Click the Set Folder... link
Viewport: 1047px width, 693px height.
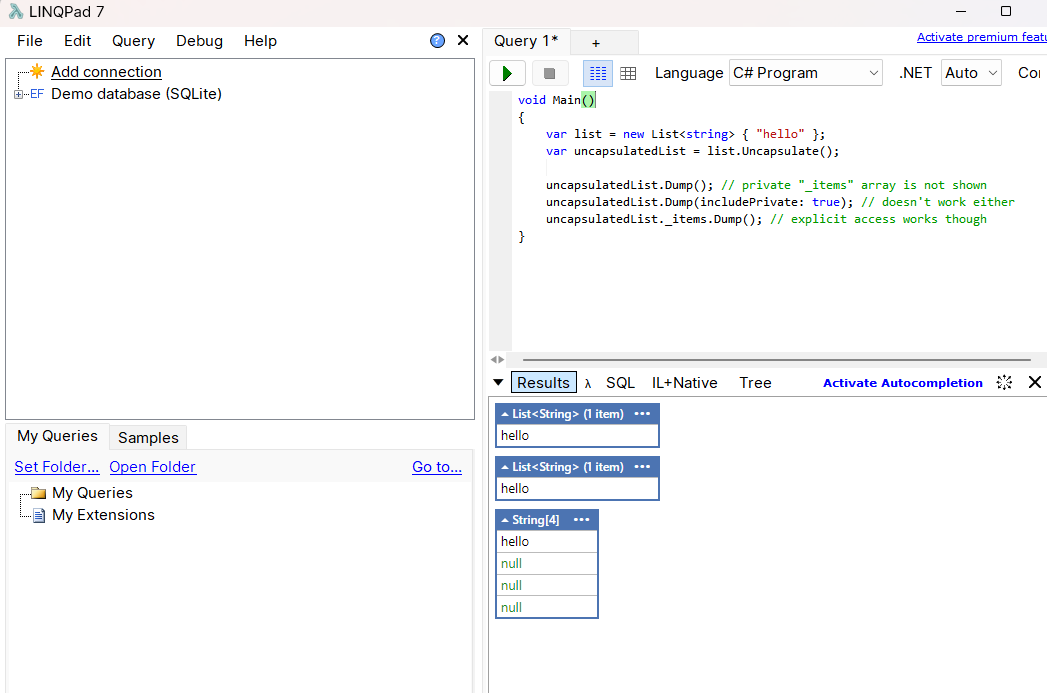(57, 467)
